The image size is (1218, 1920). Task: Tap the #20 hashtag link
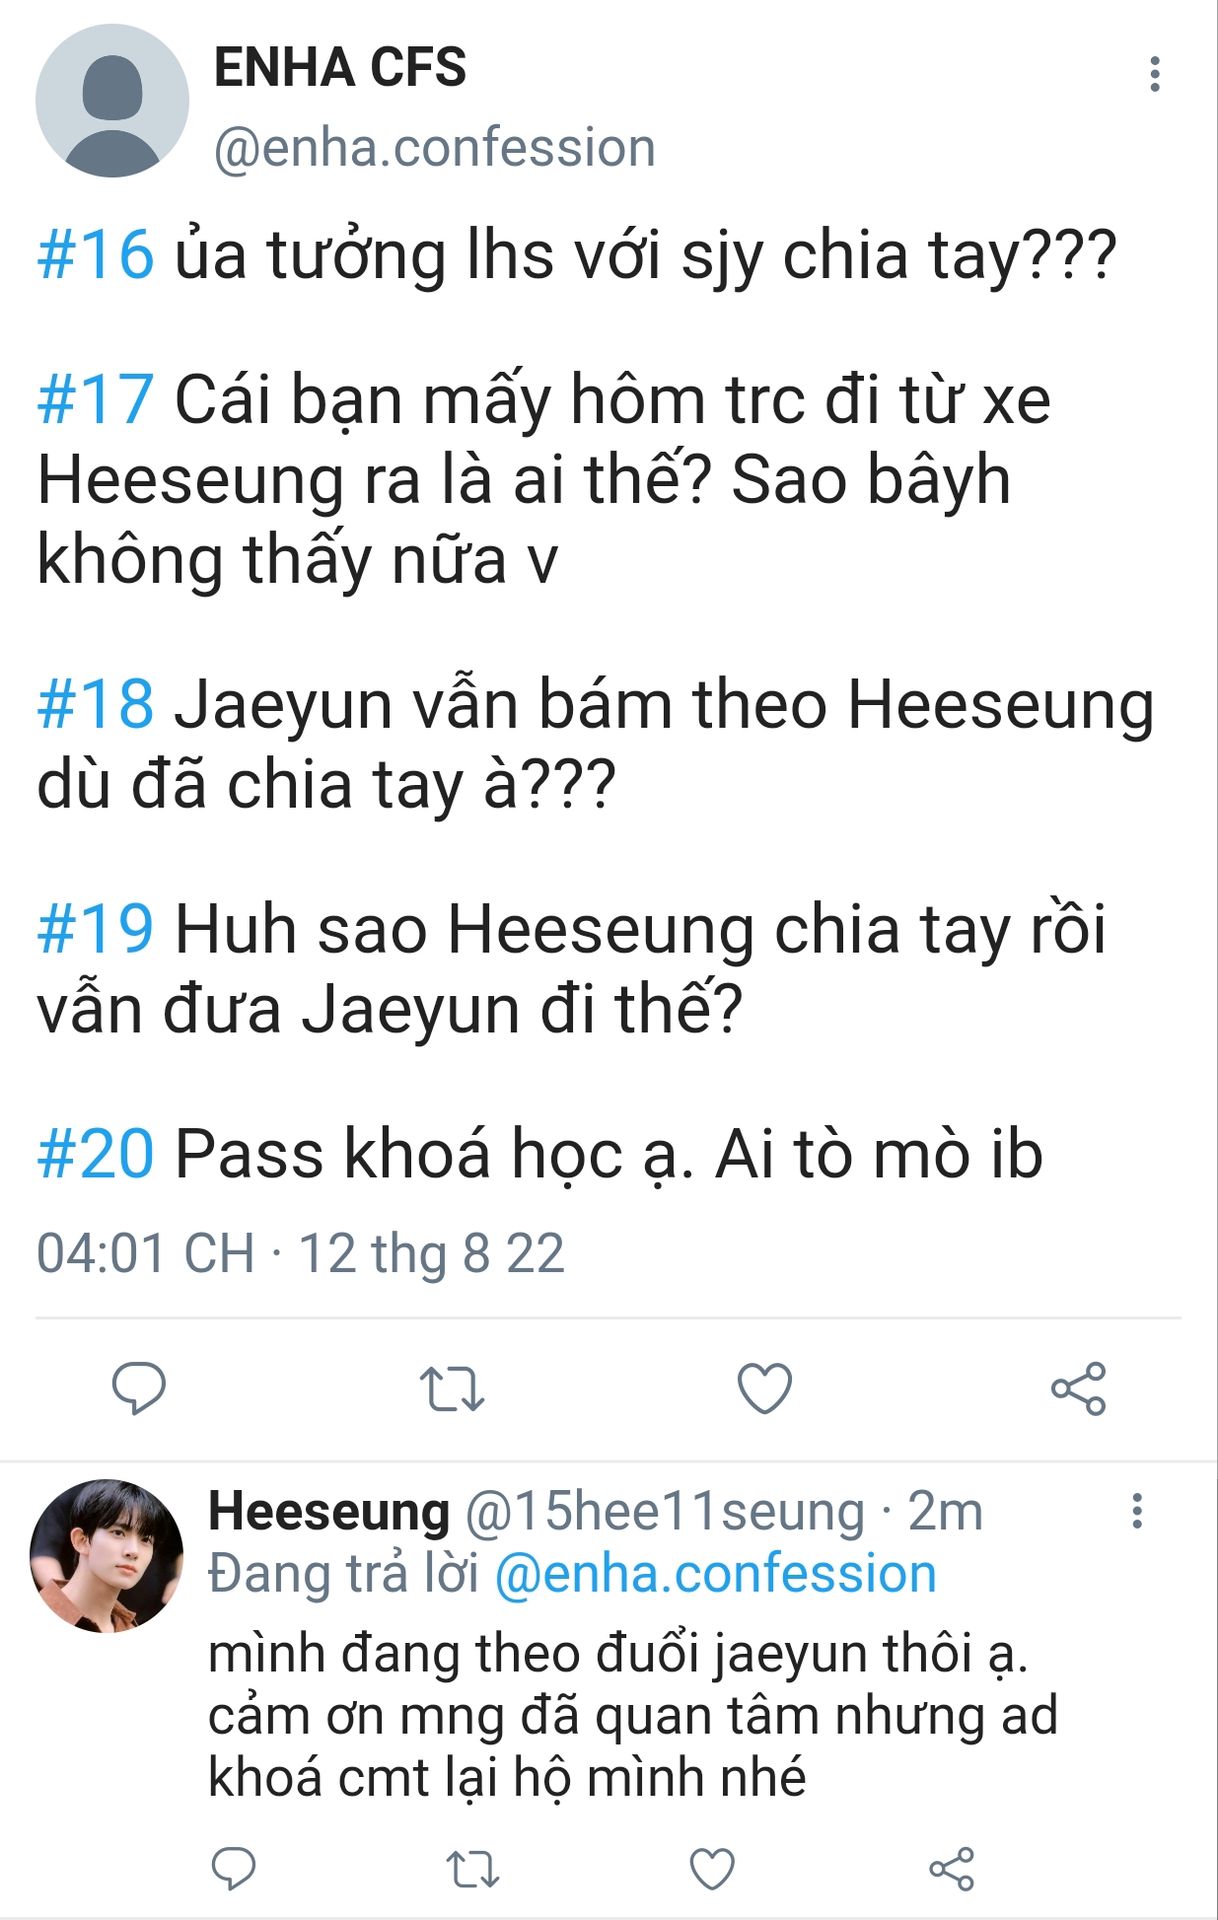(x=96, y=1154)
